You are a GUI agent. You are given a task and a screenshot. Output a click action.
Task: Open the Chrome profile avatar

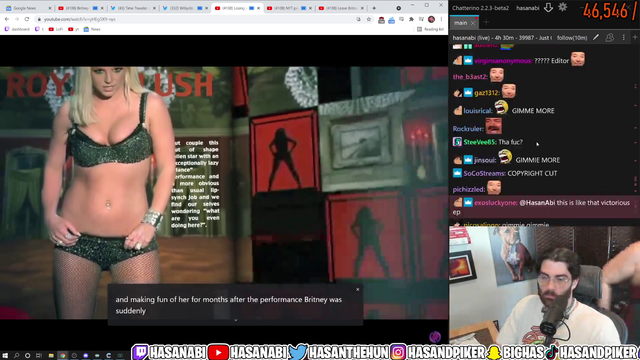(431, 19)
